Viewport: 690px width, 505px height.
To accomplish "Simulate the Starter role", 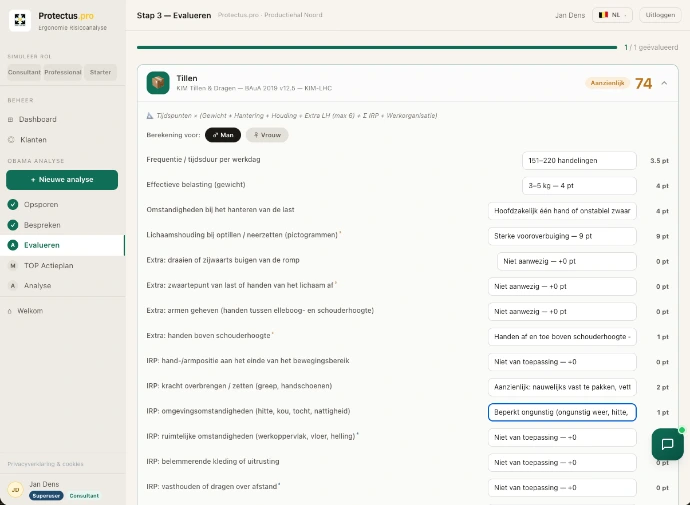I will tap(100, 72).
